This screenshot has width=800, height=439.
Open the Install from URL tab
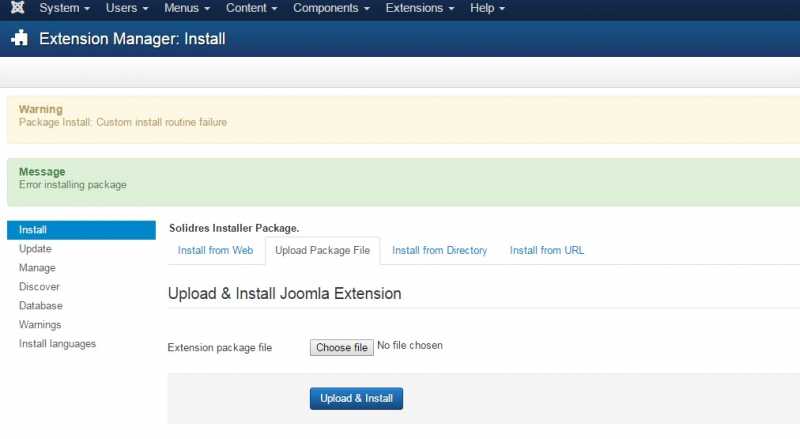tap(546, 250)
